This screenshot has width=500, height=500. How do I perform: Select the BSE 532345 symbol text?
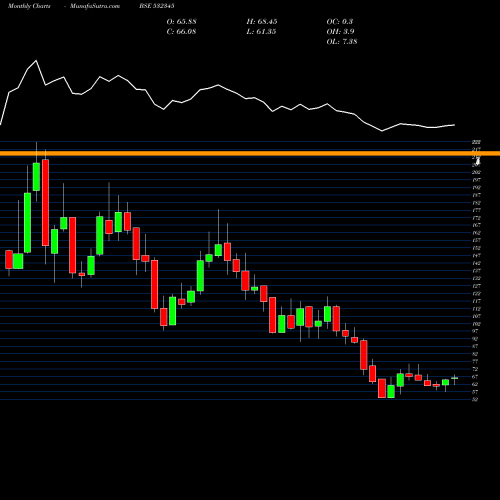coord(157,6)
